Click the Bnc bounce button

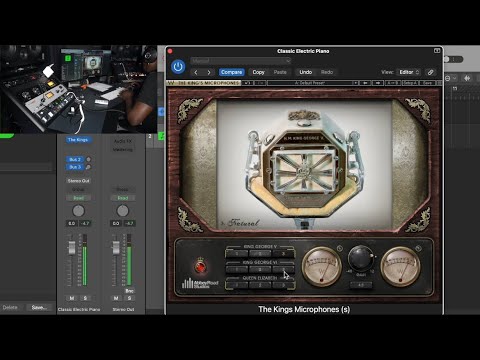129,291
